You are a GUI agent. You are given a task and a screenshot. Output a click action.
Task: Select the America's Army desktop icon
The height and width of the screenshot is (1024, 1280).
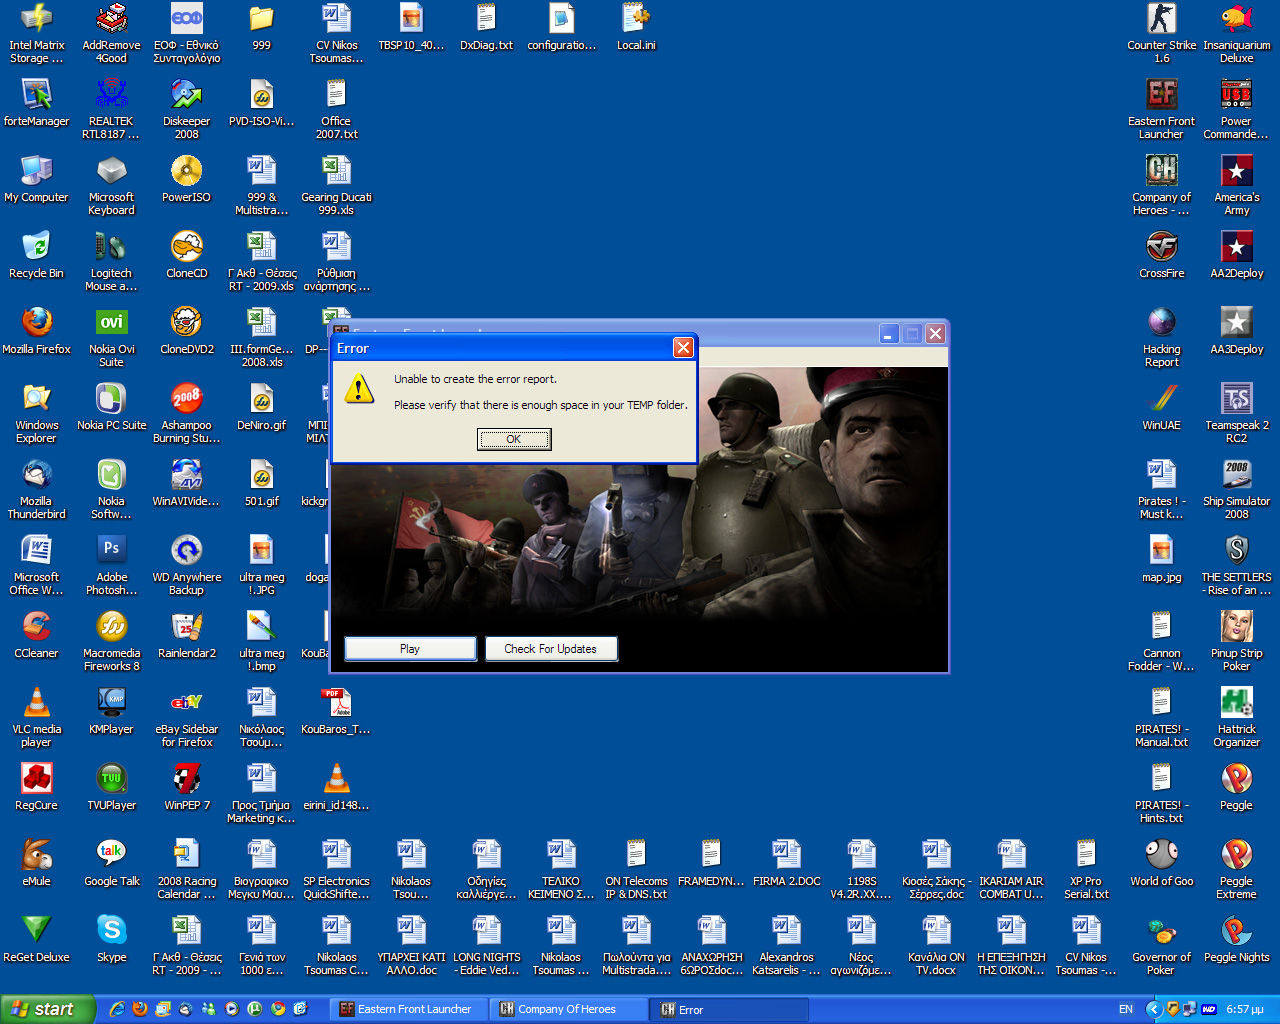[x=1237, y=185]
